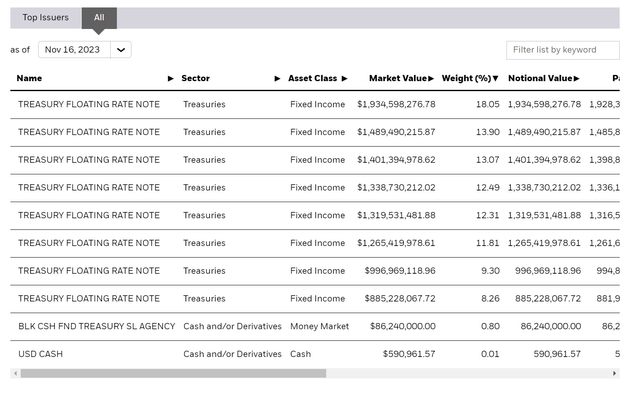
Task: Click the horizontal scrollbar left arrow
Action: [x=16, y=373]
